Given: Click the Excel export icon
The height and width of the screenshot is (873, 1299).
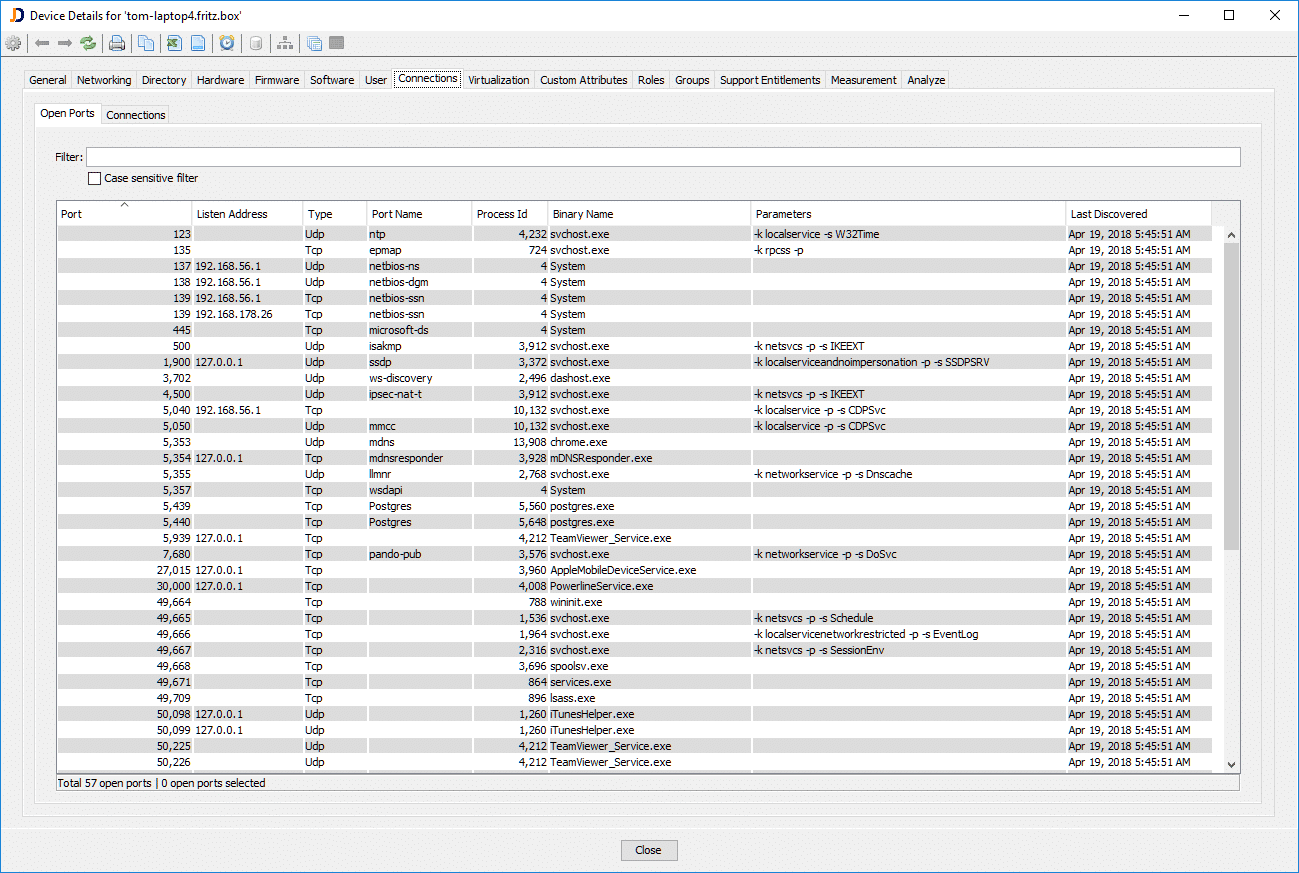Looking at the screenshot, I should 174,43.
